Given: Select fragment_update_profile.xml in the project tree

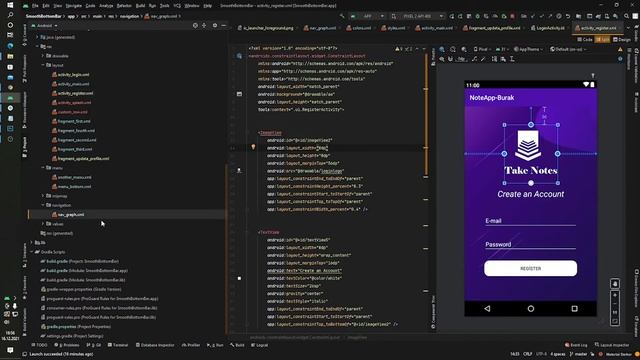Looking at the screenshot, I should pyautogui.click(x=83, y=159).
